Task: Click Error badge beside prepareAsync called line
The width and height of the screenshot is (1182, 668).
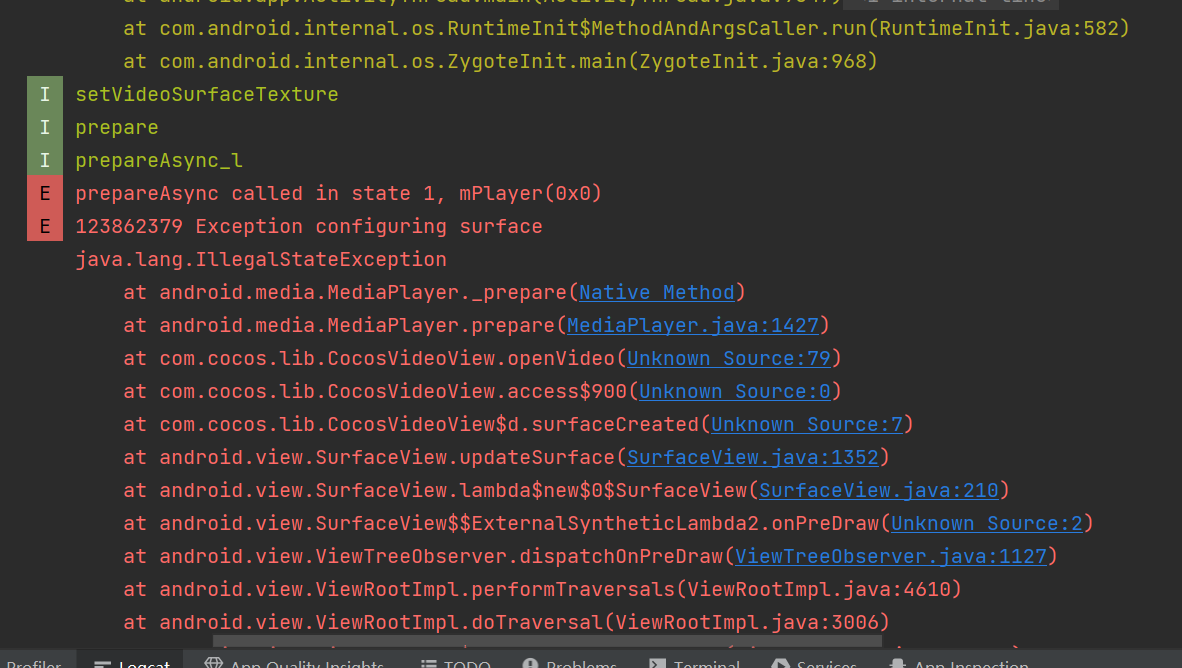Action: (45, 194)
